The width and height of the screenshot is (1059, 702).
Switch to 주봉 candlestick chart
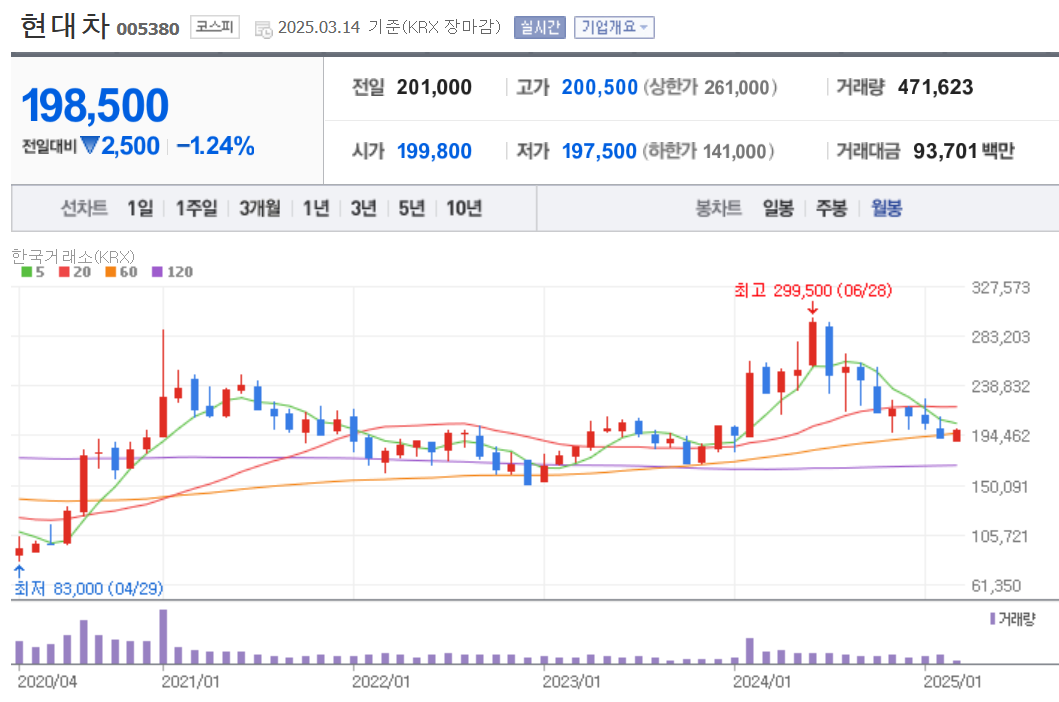(x=831, y=208)
